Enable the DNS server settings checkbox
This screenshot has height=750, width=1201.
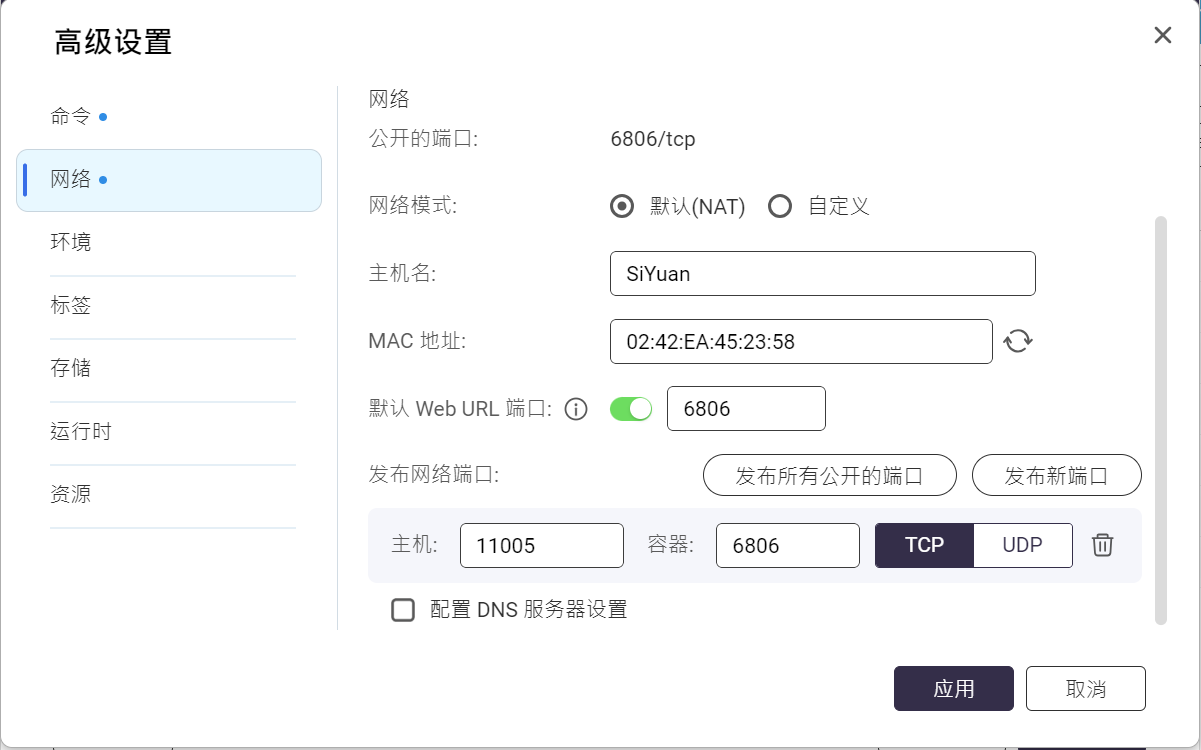(x=403, y=609)
